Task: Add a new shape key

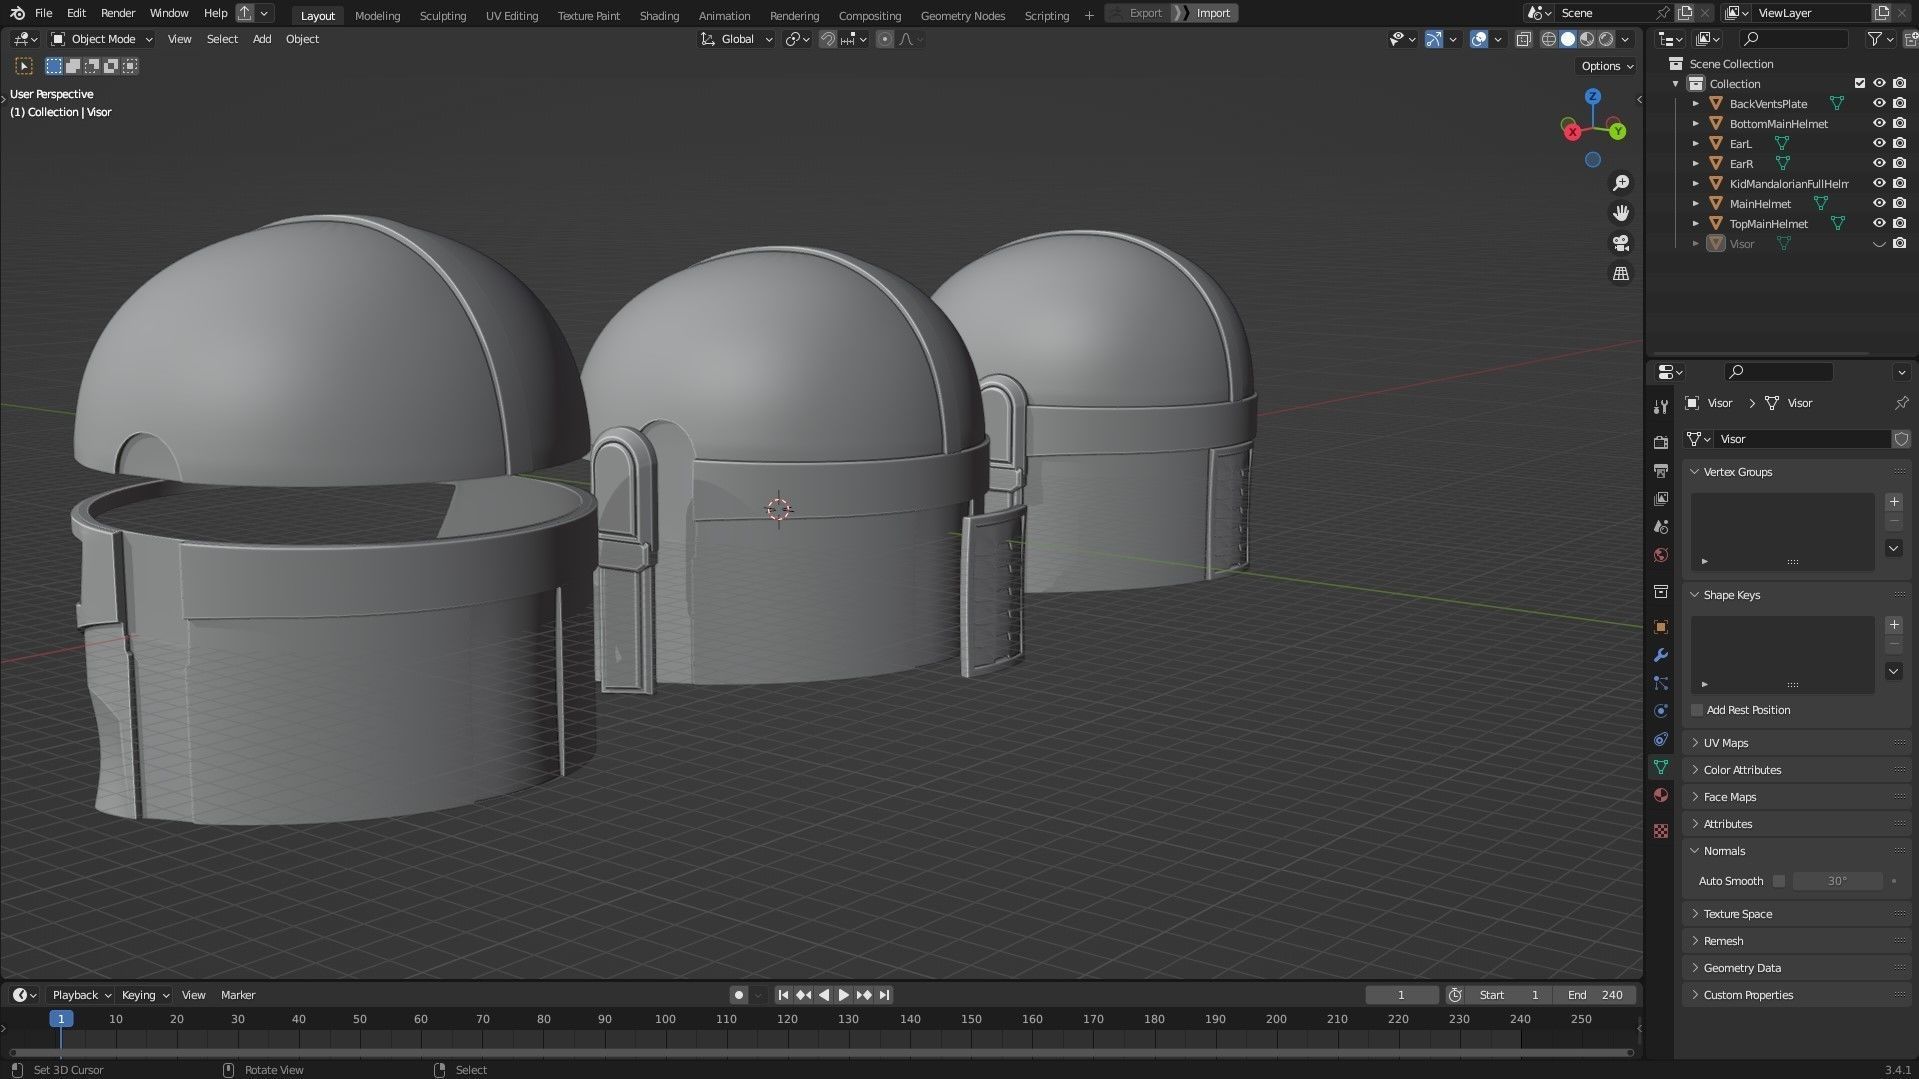Action: click(x=1894, y=625)
